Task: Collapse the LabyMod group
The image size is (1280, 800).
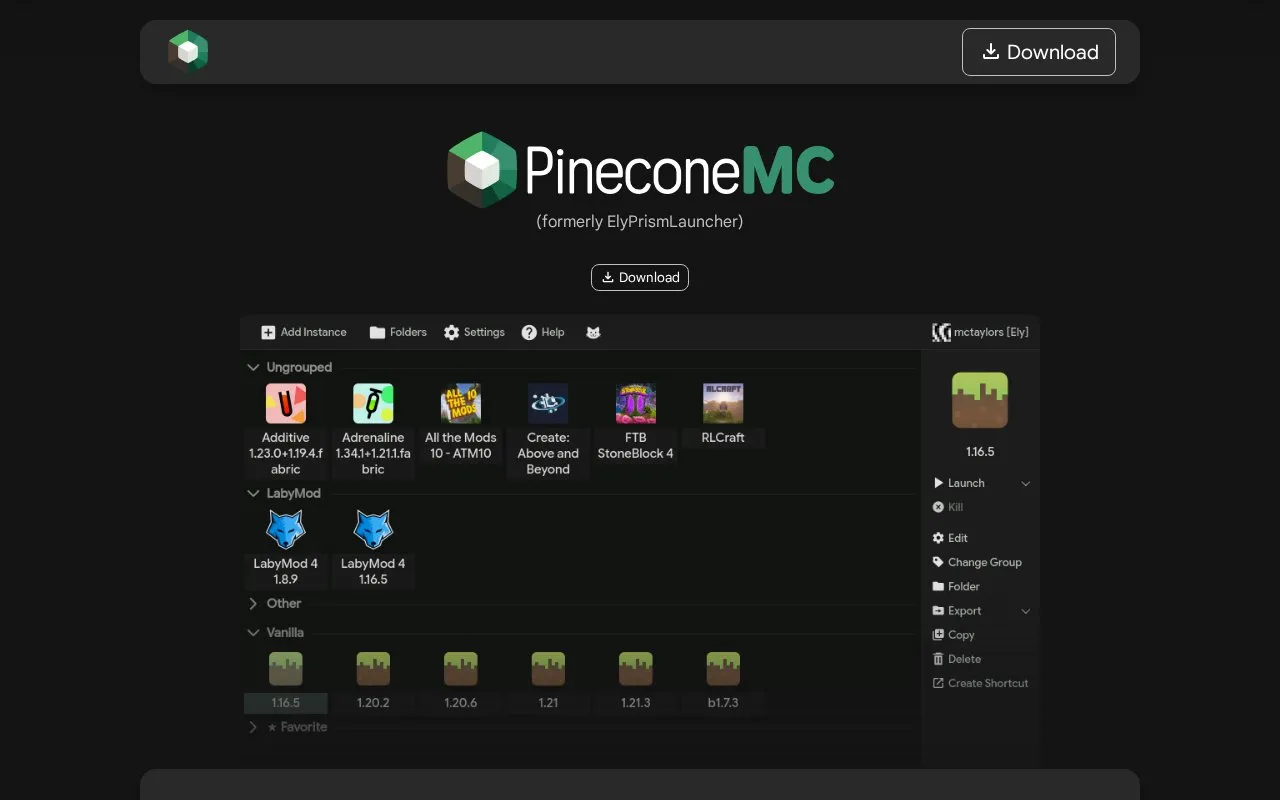Action: tap(253, 493)
